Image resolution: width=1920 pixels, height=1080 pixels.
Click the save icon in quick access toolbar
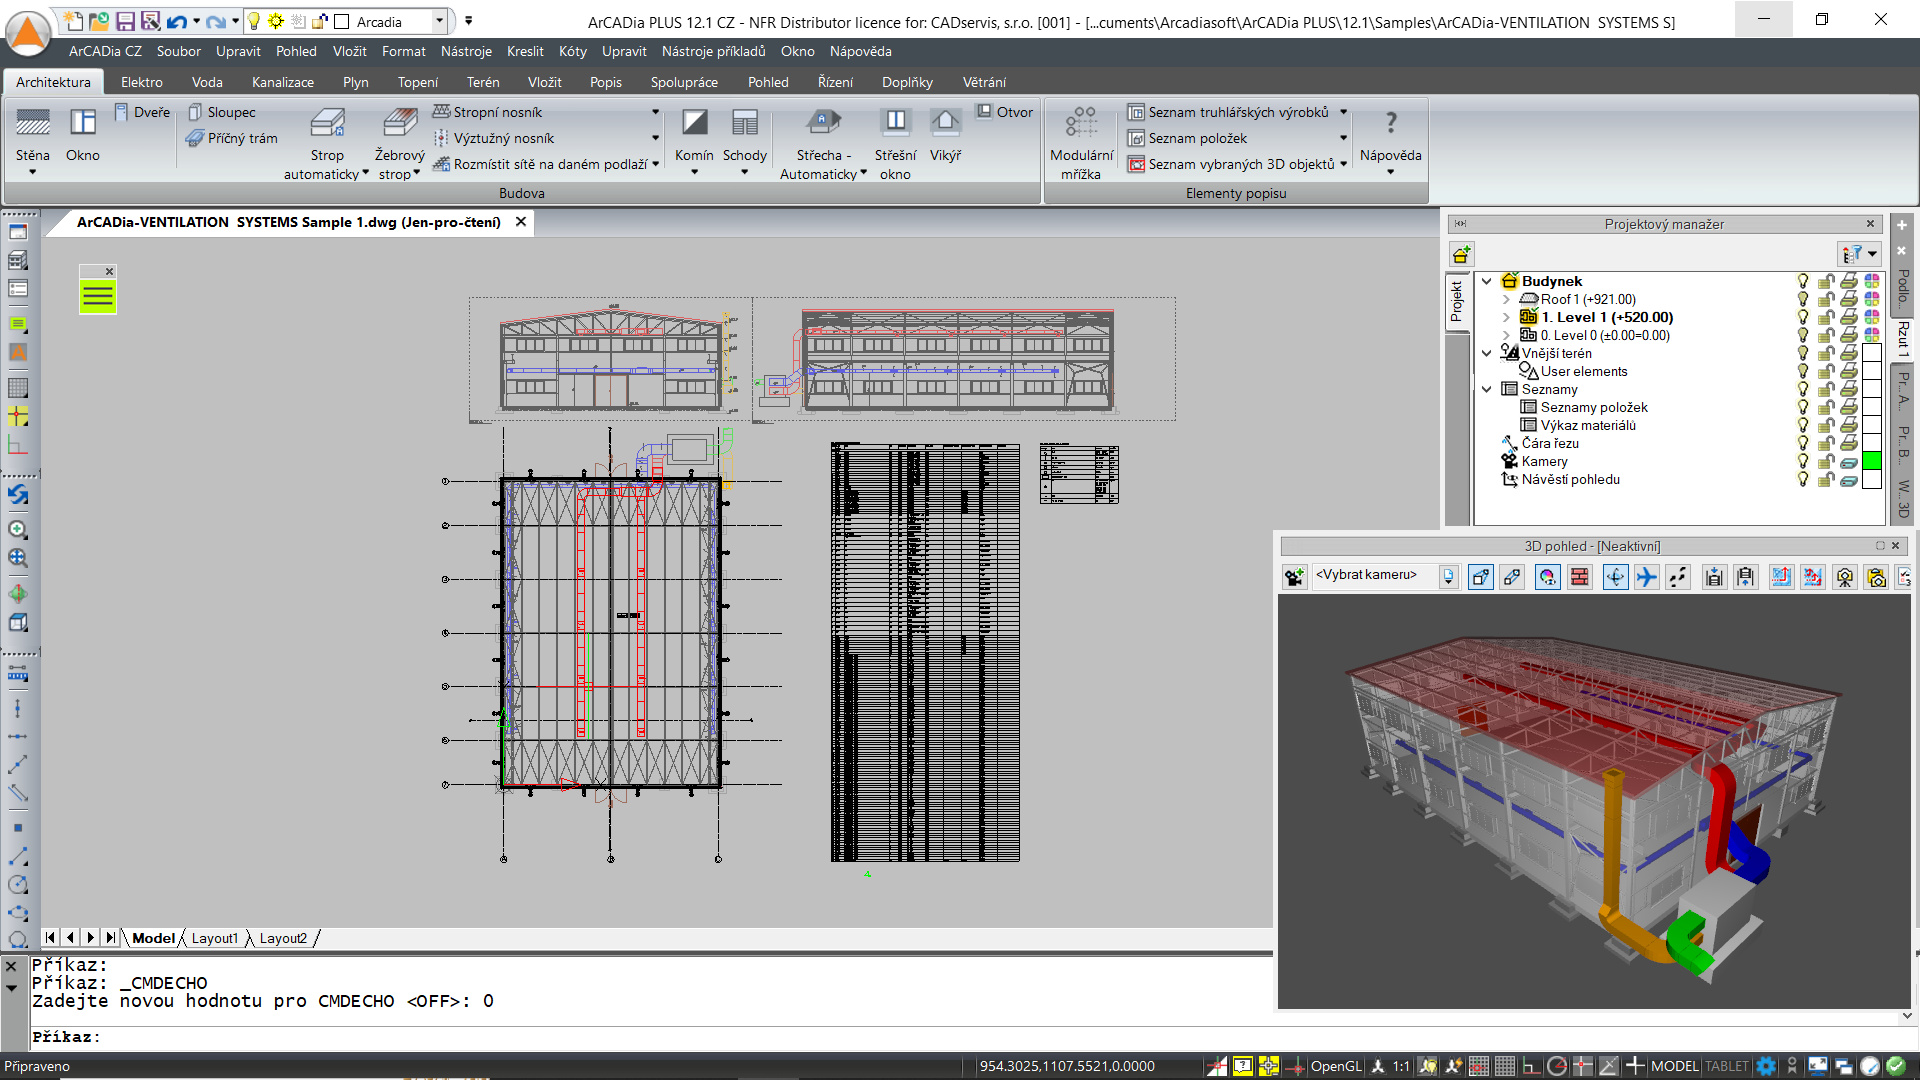(125, 21)
